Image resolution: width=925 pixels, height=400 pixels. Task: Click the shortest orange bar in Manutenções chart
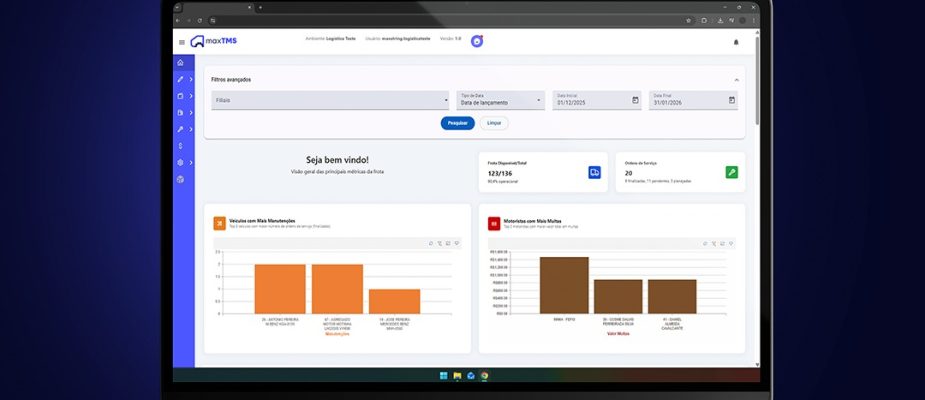[x=394, y=301]
